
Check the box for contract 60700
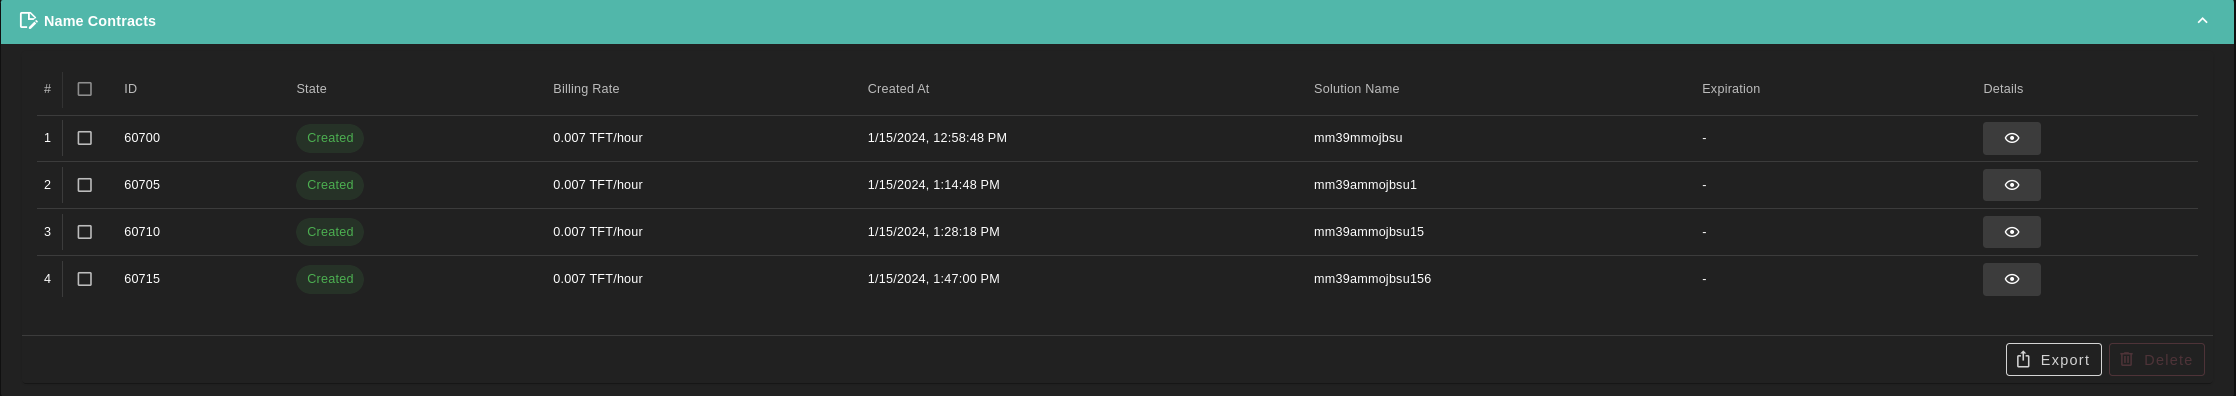pos(85,138)
